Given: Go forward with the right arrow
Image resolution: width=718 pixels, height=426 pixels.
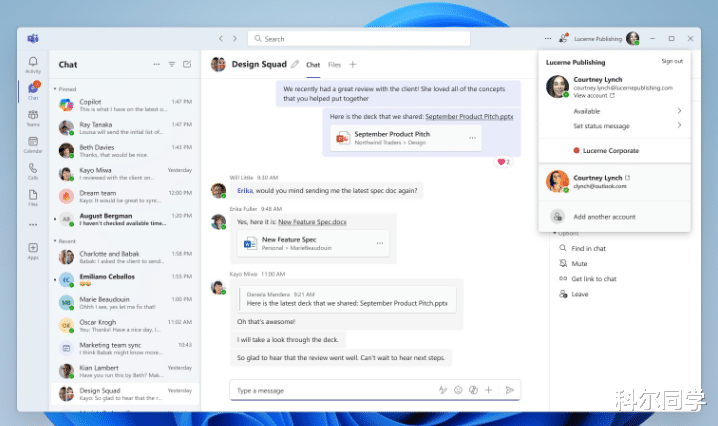Looking at the screenshot, I should tap(235, 38).
